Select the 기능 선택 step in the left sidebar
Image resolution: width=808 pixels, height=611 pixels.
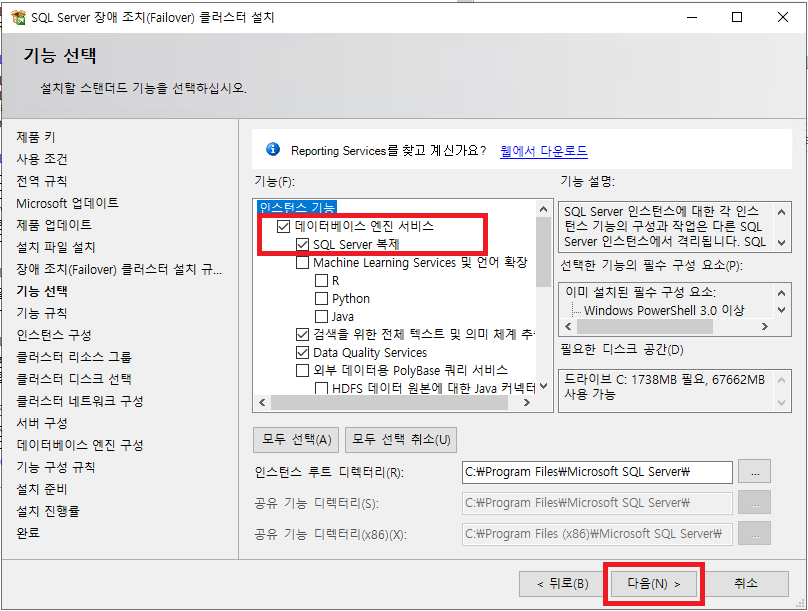coord(42,291)
